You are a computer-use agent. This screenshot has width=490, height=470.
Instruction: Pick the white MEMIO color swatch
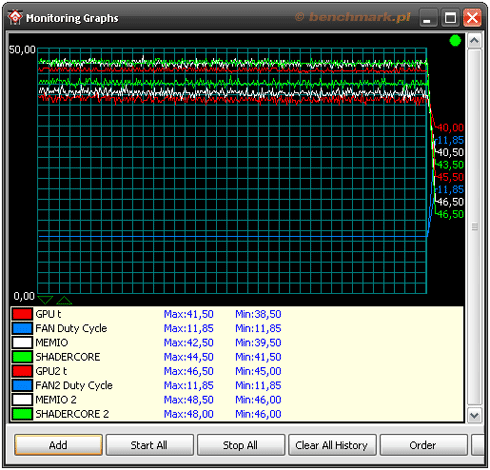tap(22, 343)
